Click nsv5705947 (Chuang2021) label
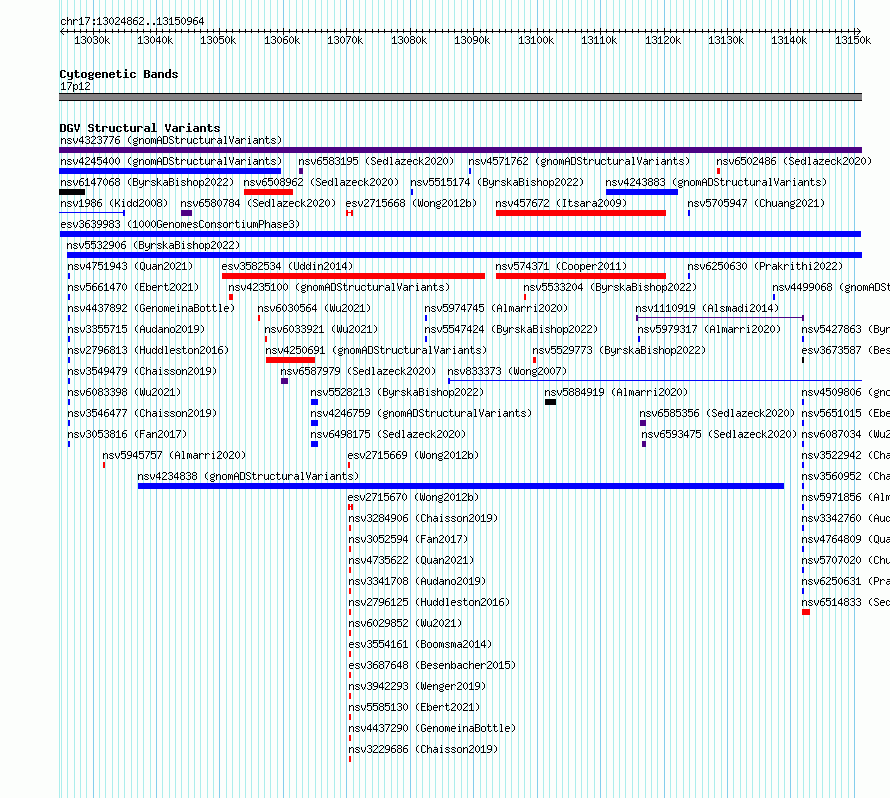This screenshot has height=798, width=890. (756, 203)
